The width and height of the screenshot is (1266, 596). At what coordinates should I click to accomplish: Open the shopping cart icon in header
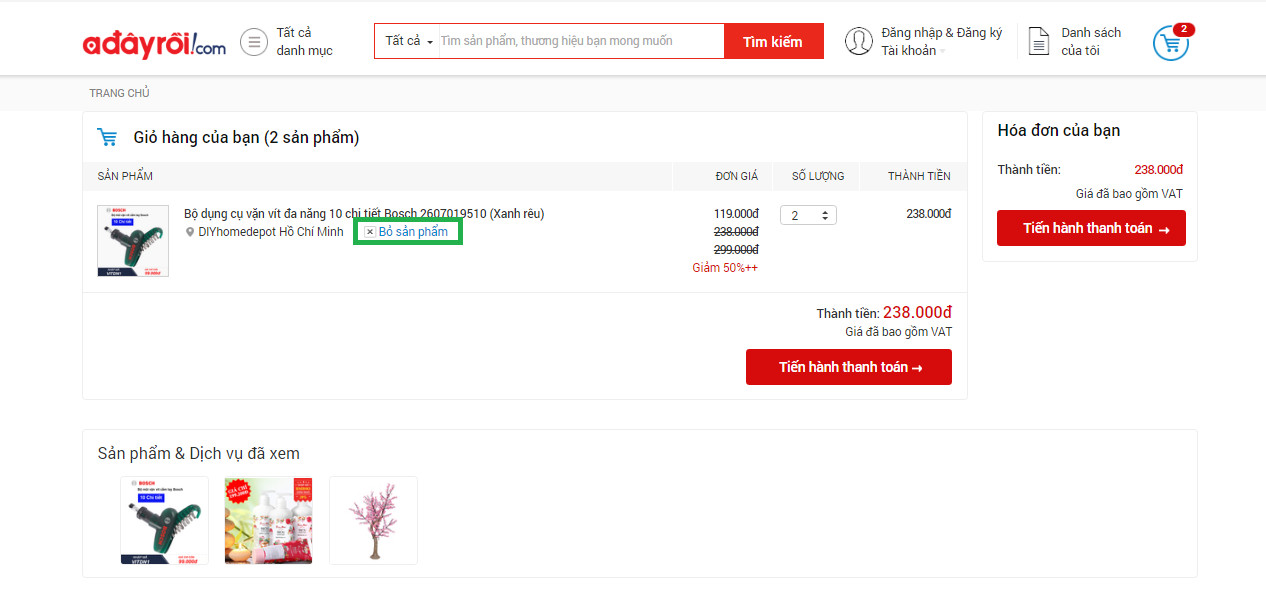pos(1170,43)
